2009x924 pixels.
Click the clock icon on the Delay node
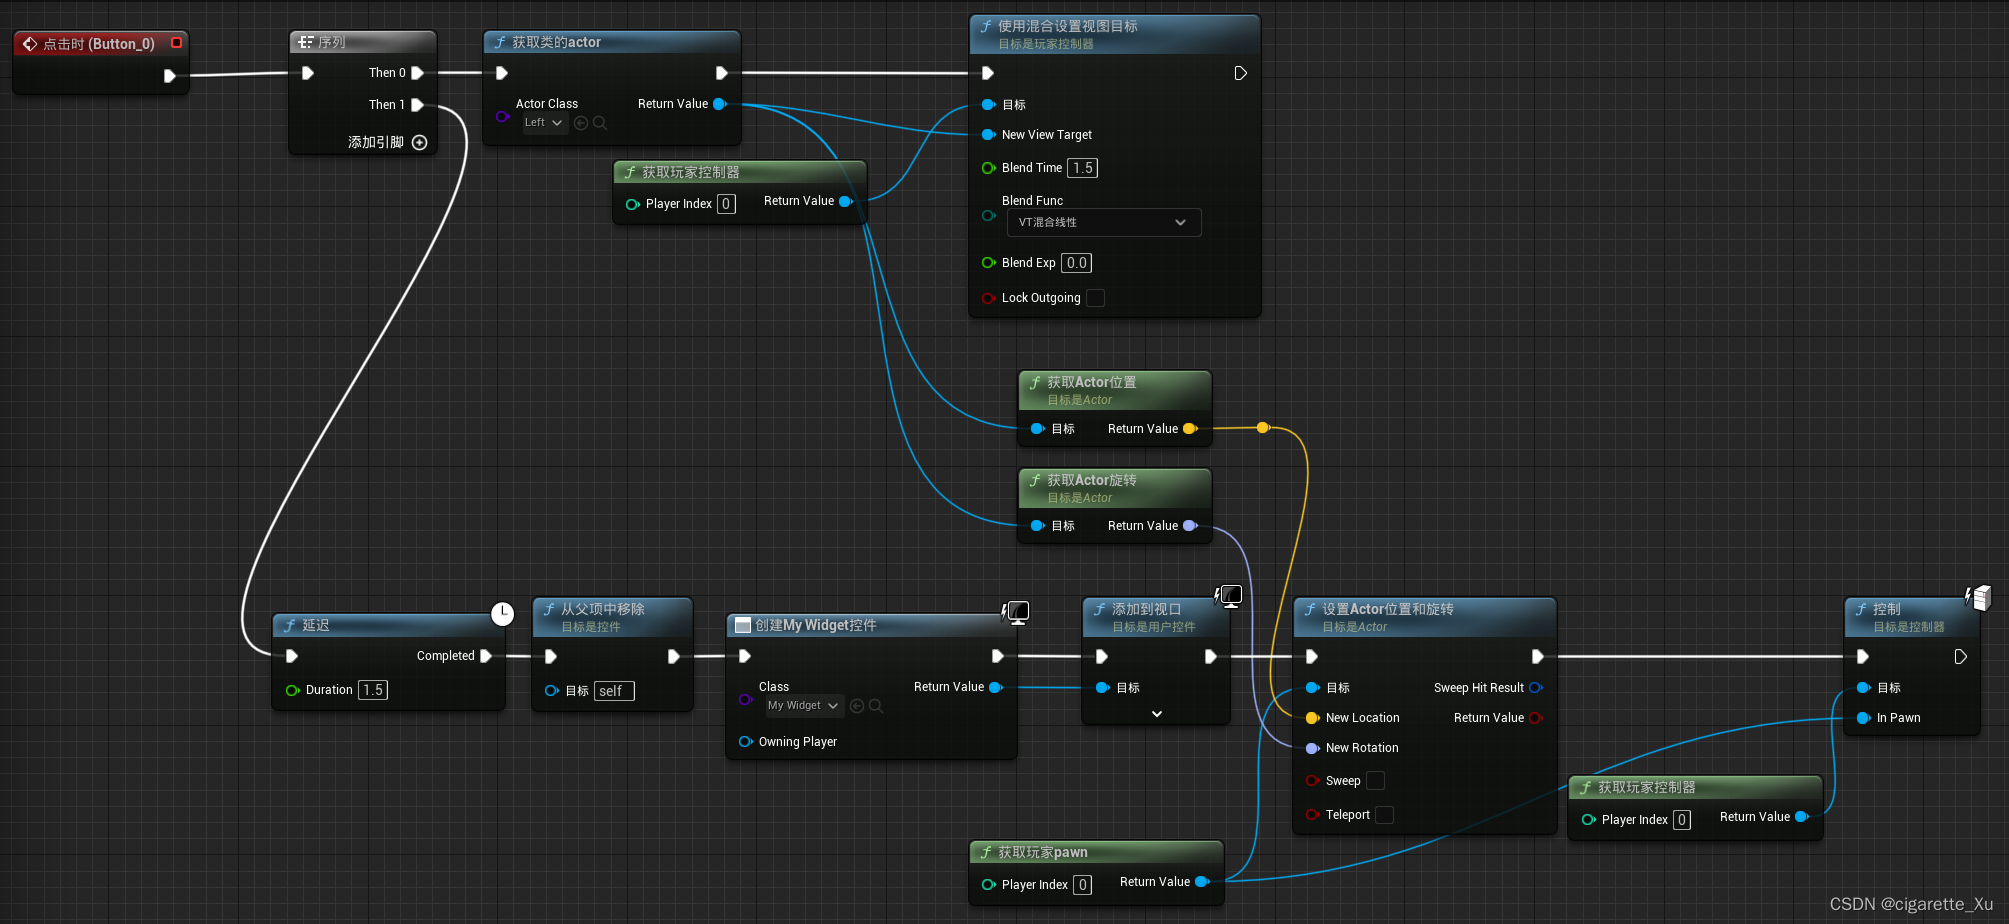pos(502,614)
